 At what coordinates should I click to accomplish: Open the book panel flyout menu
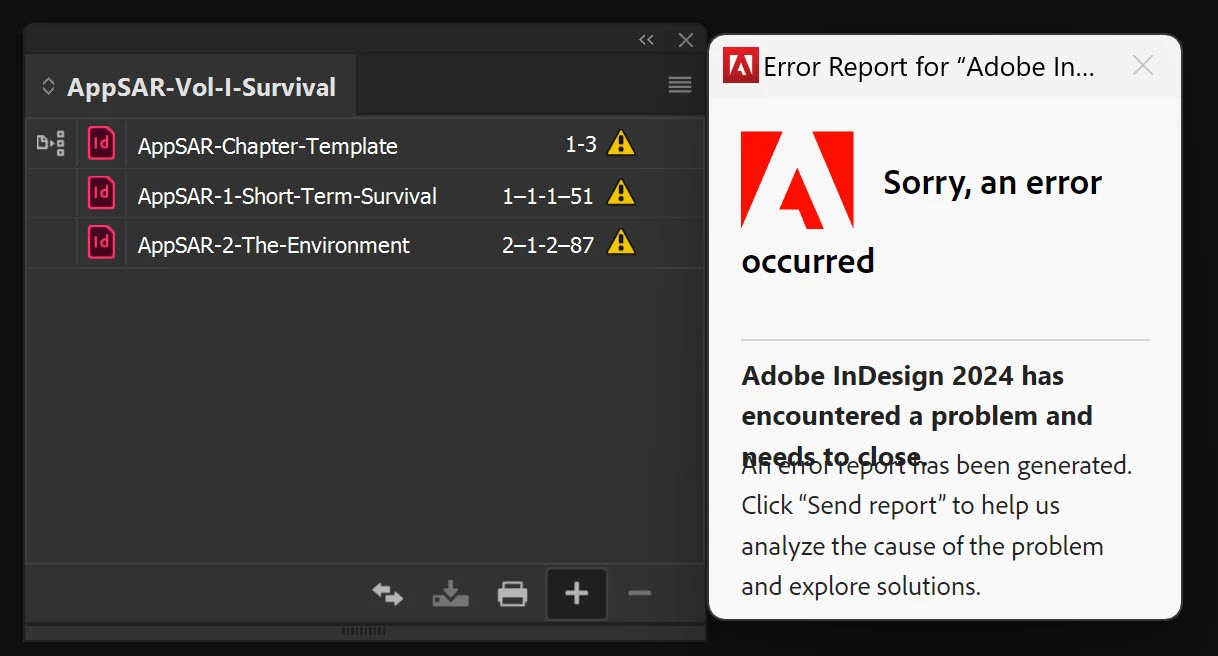coord(680,85)
